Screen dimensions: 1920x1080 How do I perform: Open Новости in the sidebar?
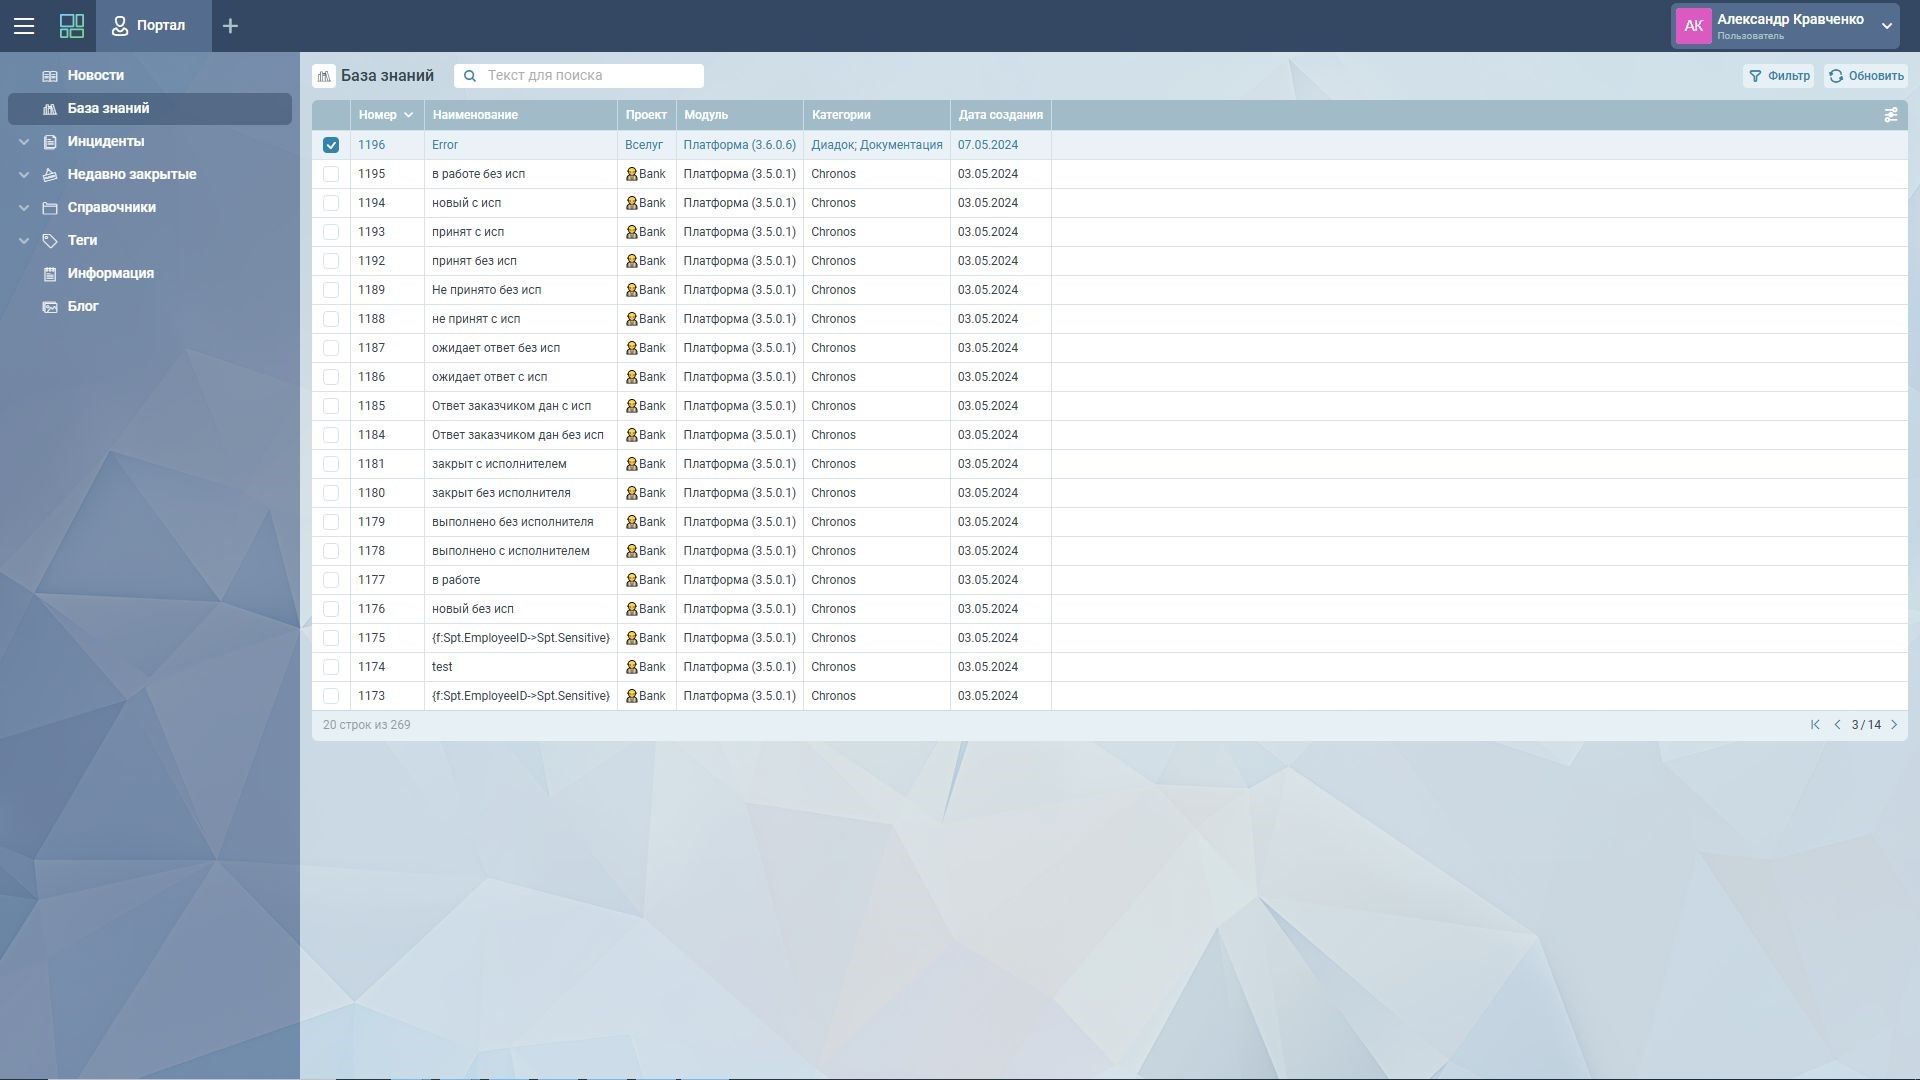coord(96,76)
